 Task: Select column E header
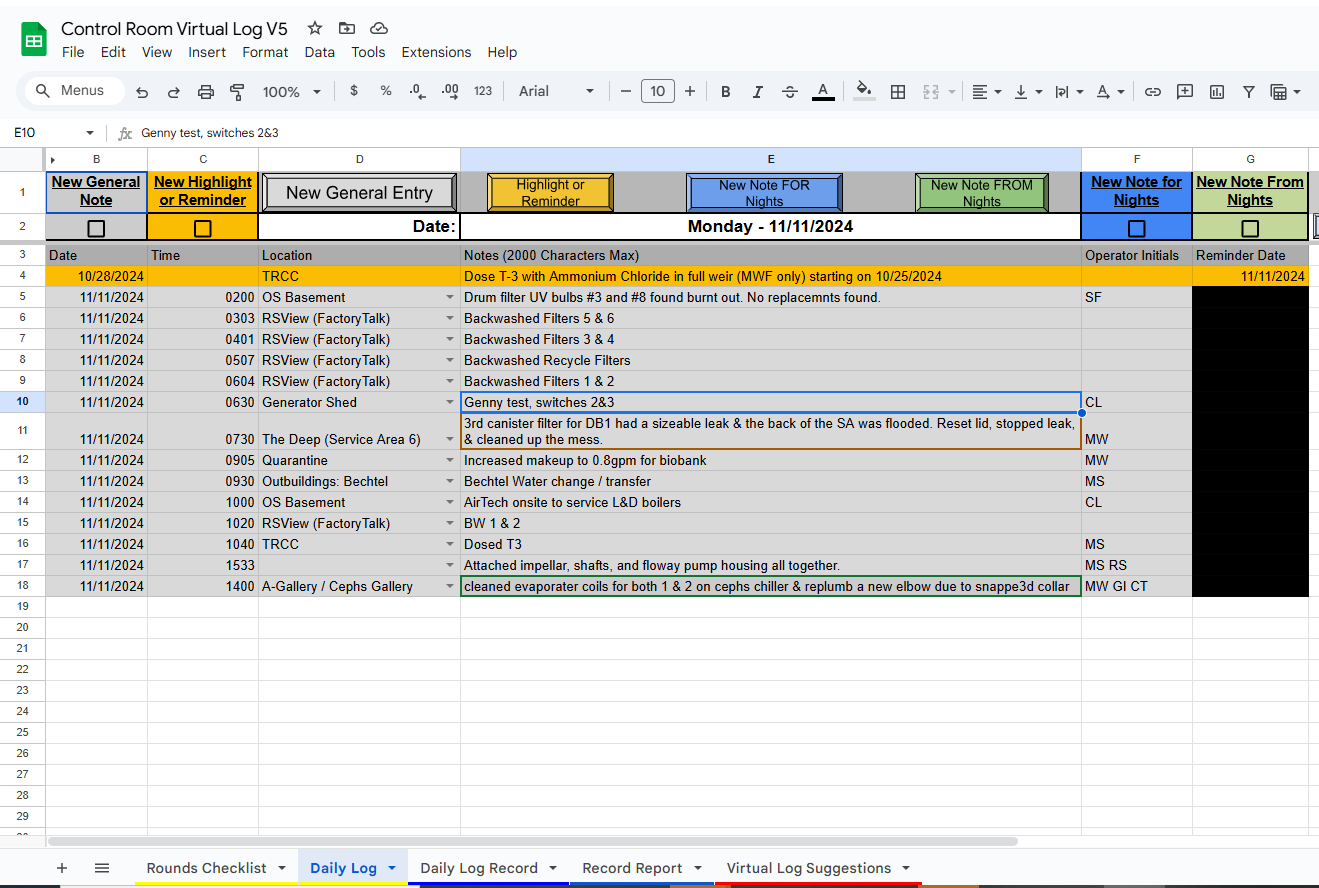click(x=771, y=159)
